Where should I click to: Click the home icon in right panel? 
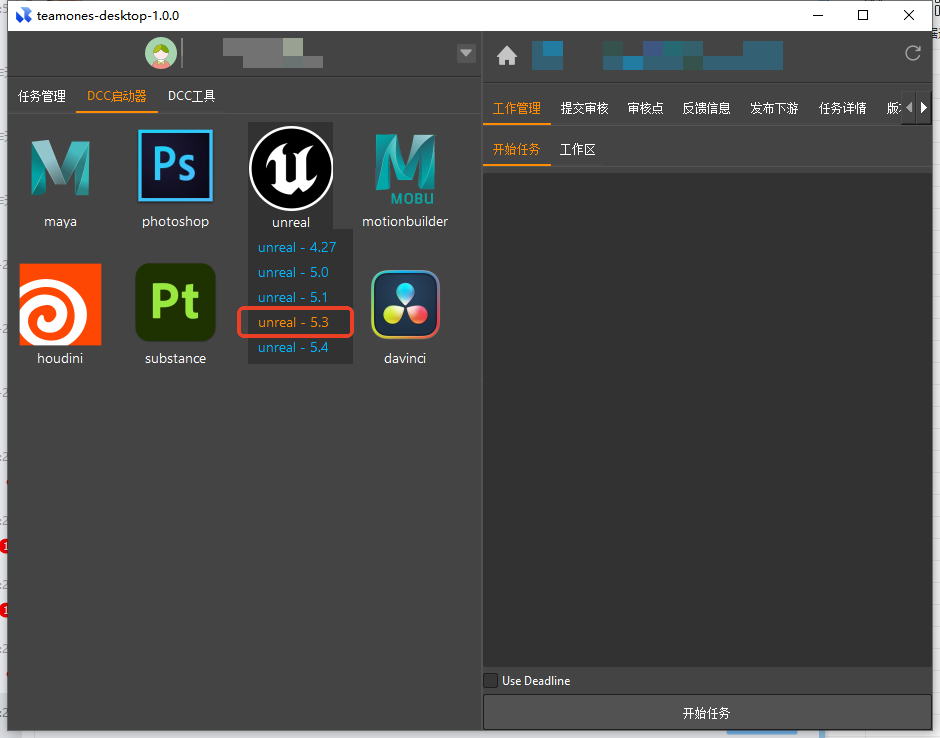[x=507, y=56]
